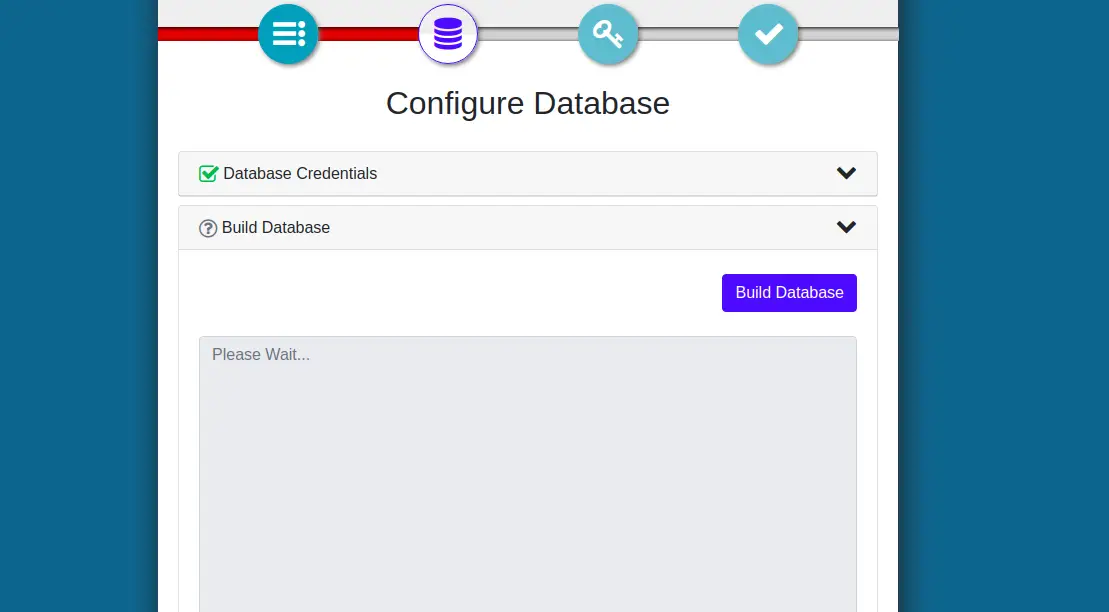
Task: Click red progress bar between first two steps
Action: click(368, 34)
